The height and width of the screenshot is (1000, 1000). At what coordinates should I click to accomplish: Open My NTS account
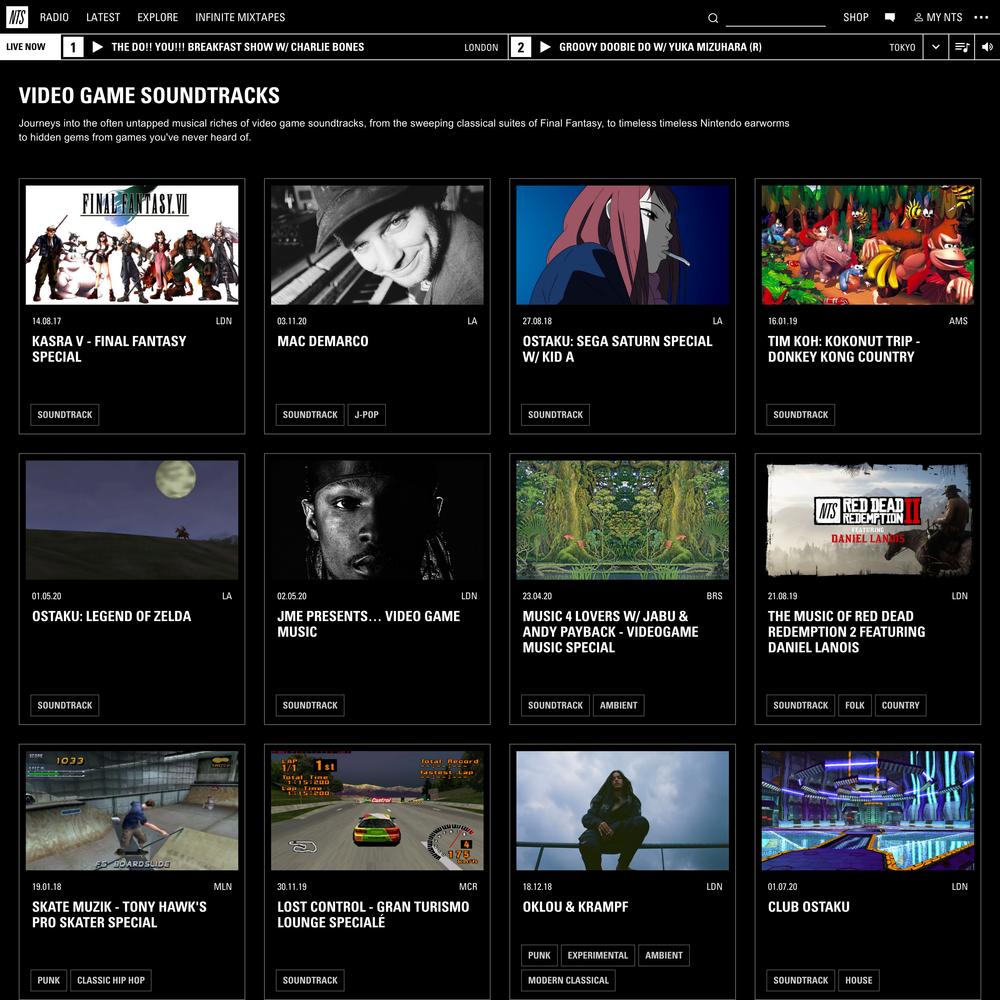click(938, 17)
